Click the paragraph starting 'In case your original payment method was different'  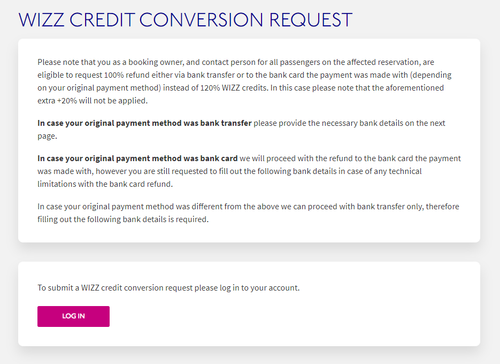(x=248, y=213)
